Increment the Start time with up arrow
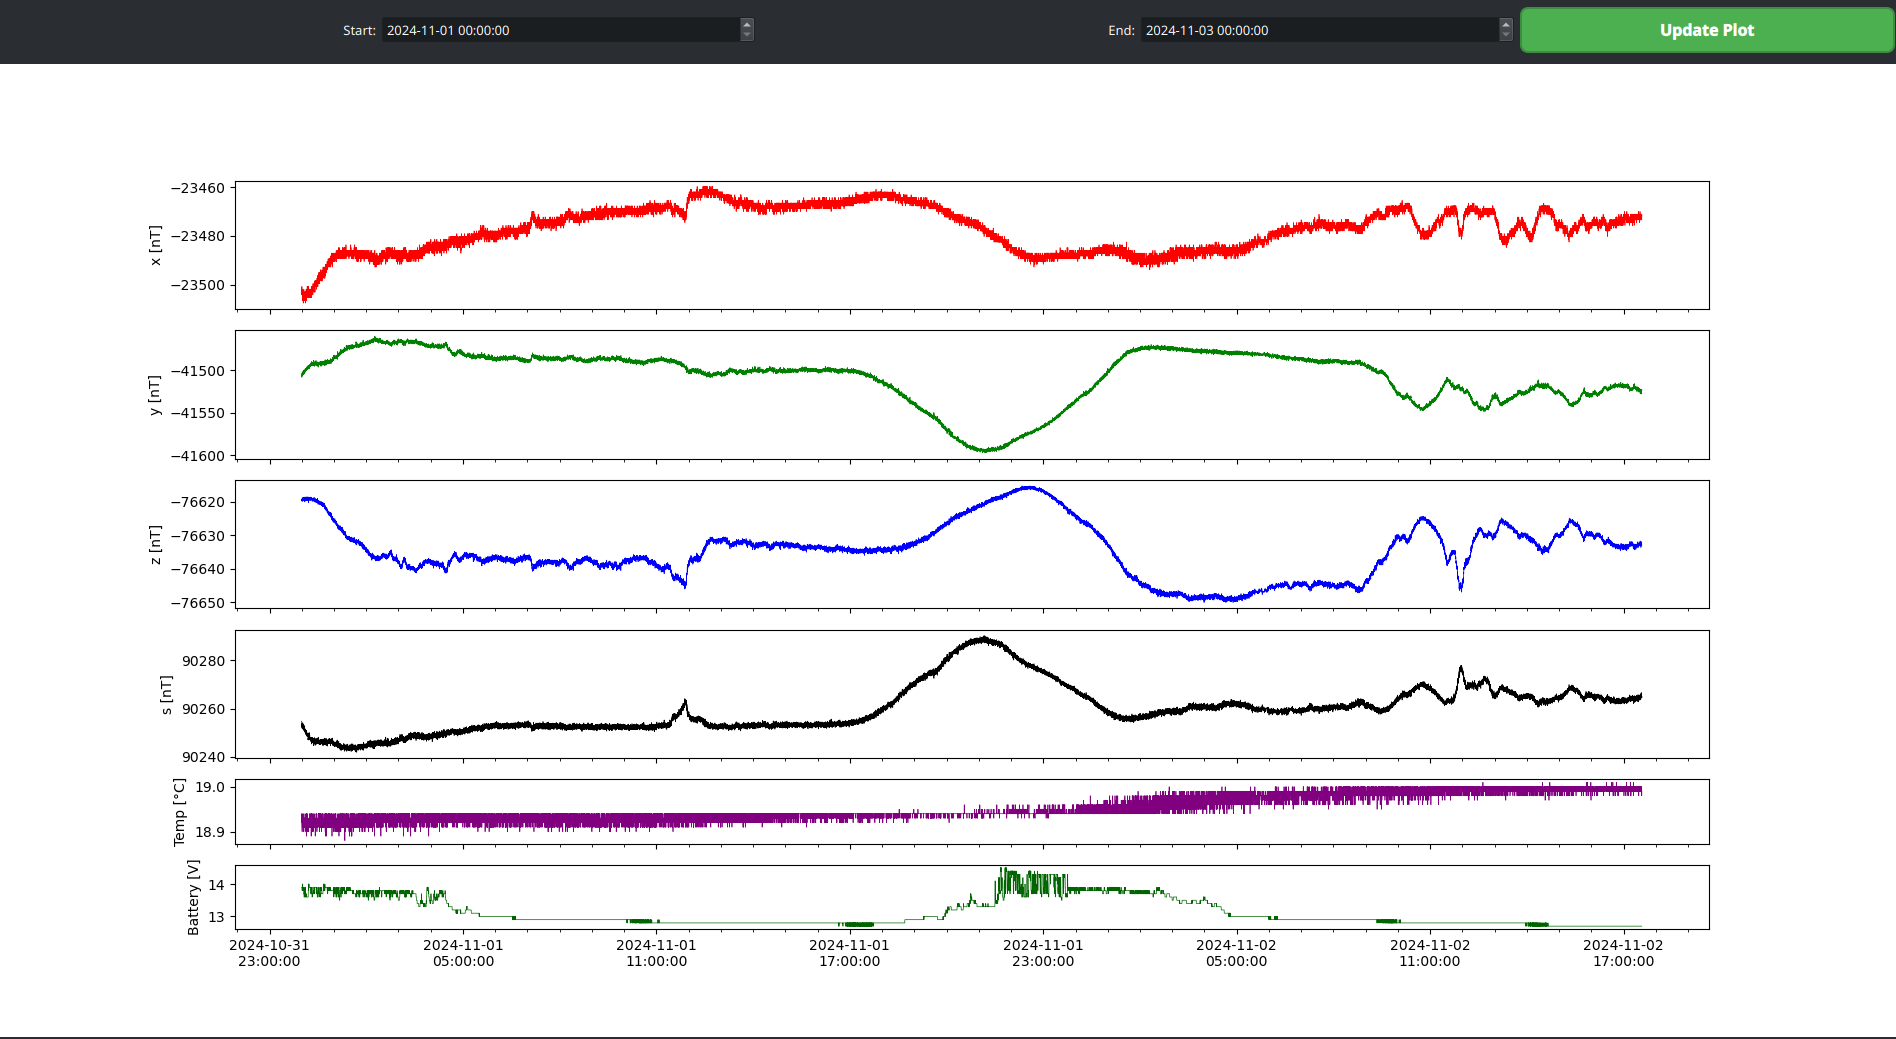 (747, 24)
